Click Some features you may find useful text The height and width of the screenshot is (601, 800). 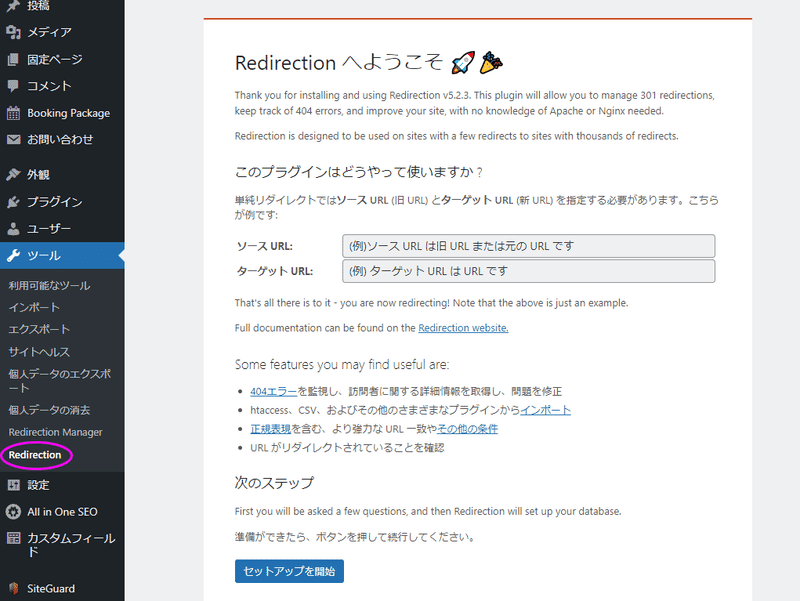[x=342, y=365]
